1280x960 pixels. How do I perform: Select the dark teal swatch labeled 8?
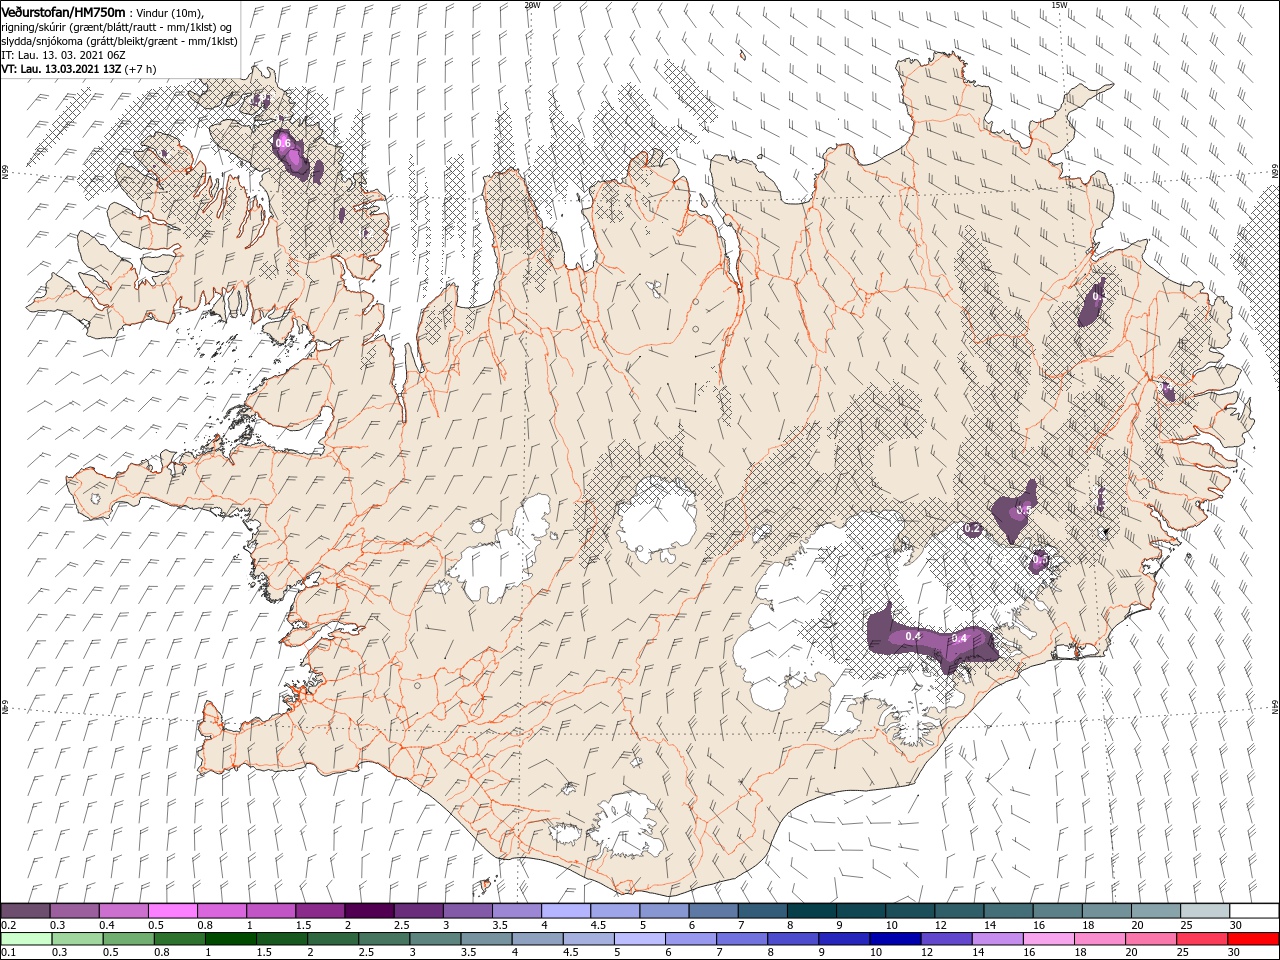click(811, 911)
